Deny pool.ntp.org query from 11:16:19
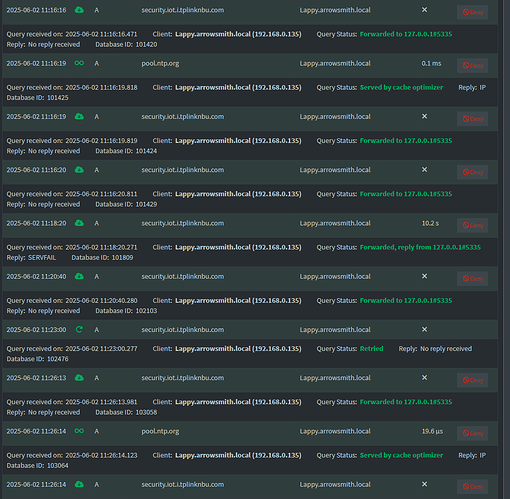Screen dimensions: 510x499 coord(472,65)
